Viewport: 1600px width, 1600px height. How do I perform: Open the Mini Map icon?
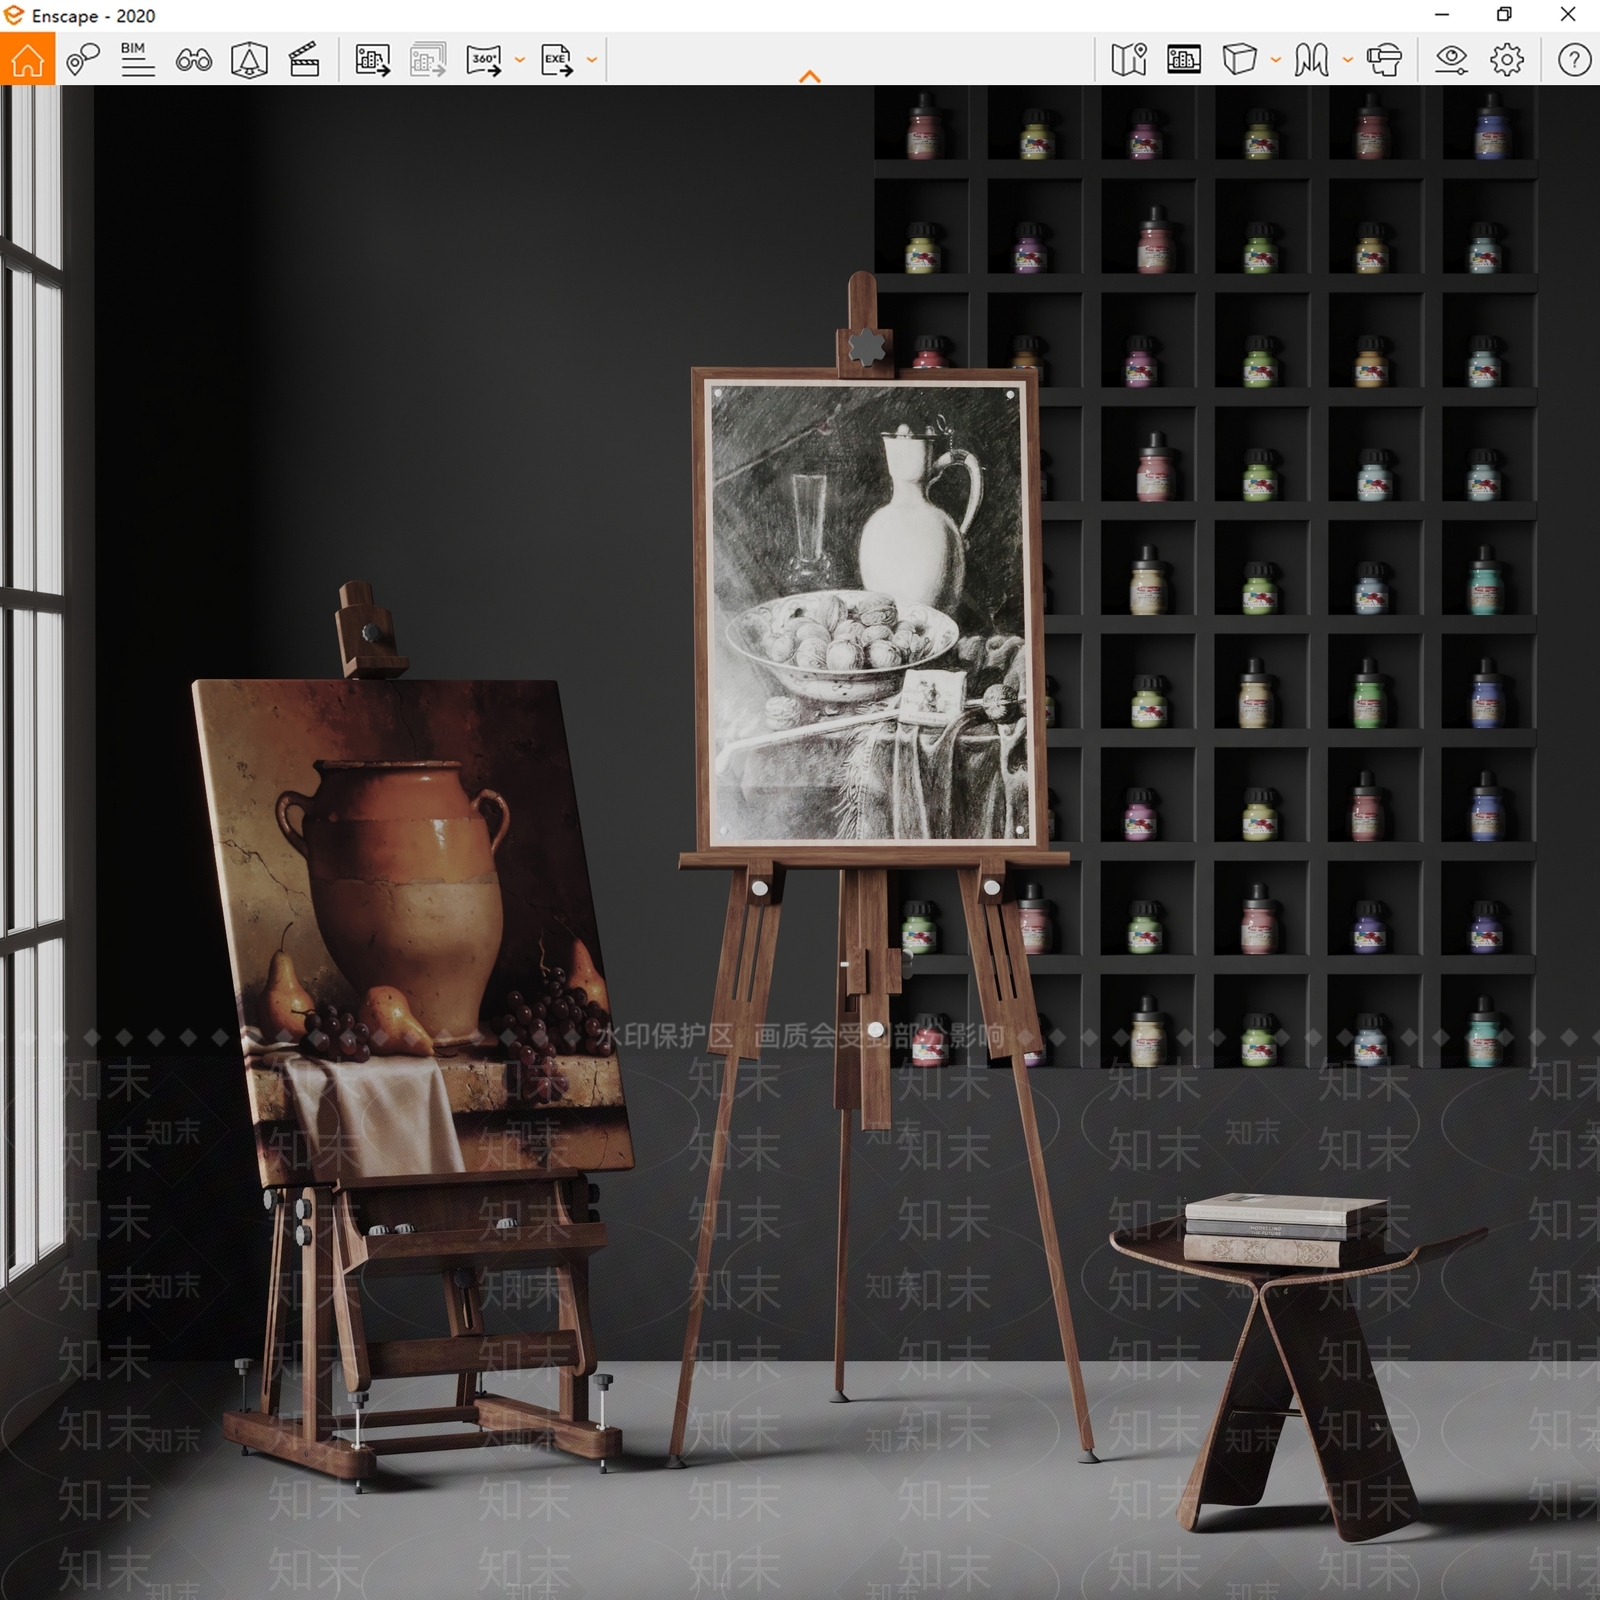tap(1129, 60)
